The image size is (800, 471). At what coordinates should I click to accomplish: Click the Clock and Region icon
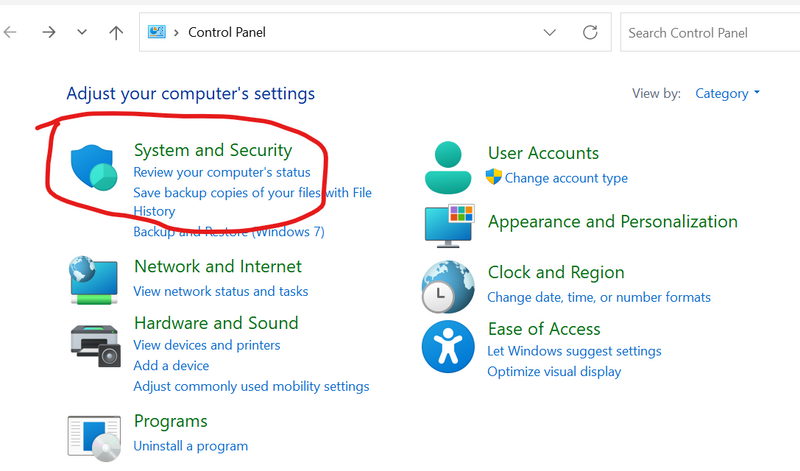(x=447, y=285)
